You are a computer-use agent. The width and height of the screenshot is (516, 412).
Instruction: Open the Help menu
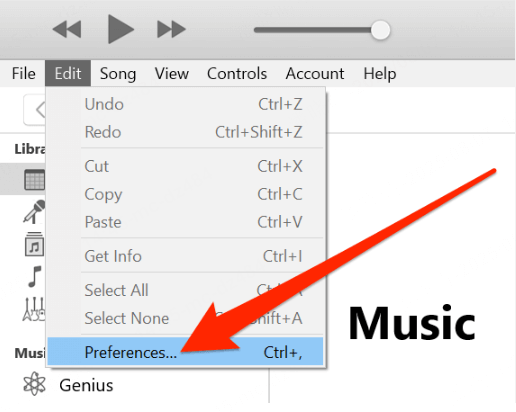tap(380, 73)
